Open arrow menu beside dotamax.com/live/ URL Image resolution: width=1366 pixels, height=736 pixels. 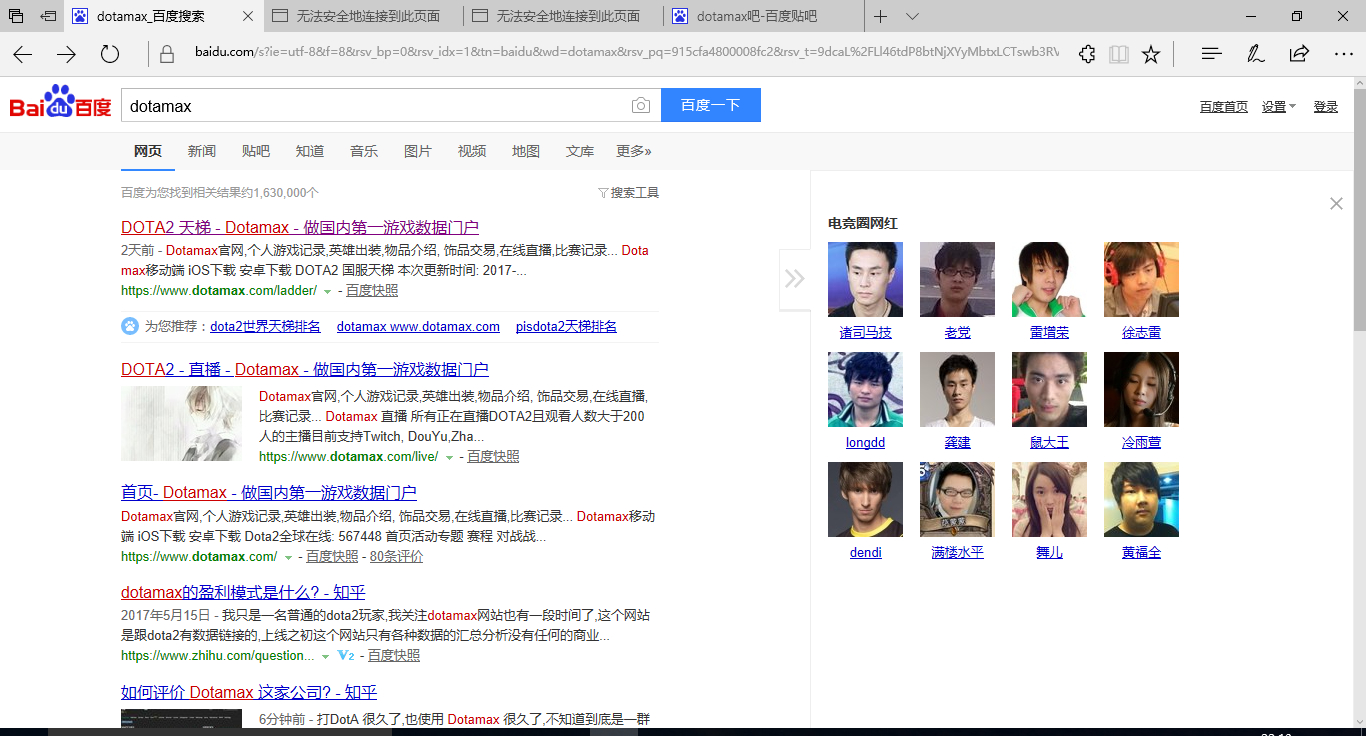pyautogui.click(x=449, y=457)
